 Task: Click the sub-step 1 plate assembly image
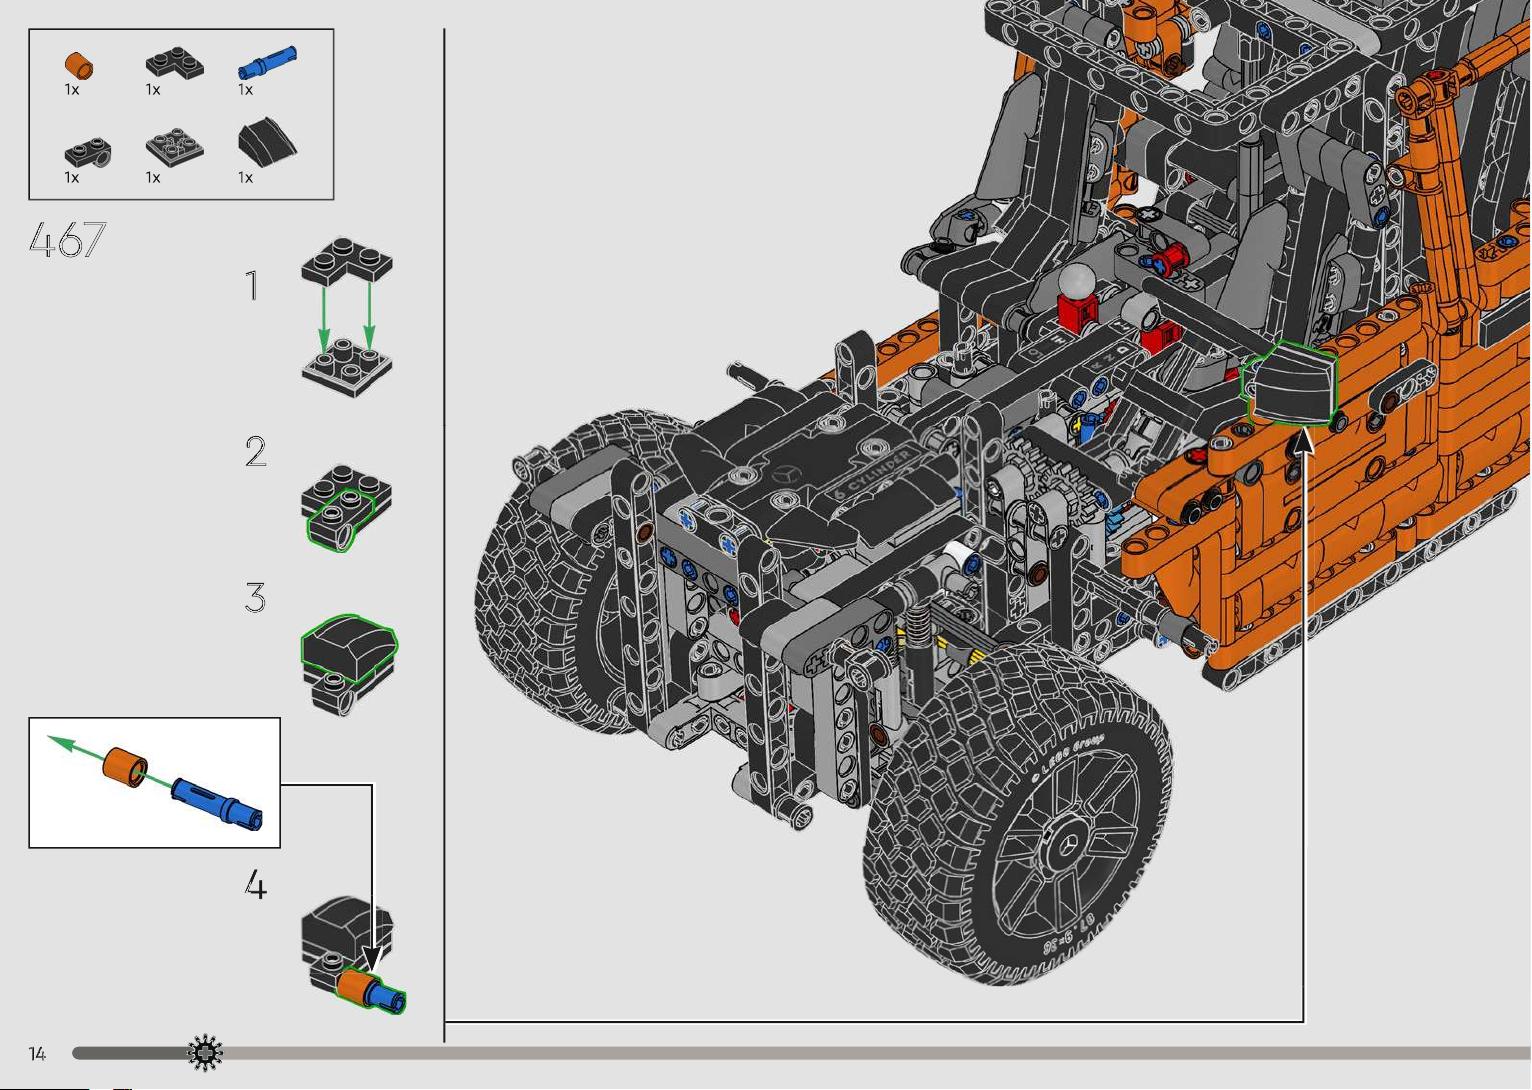(x=347, y=318)
